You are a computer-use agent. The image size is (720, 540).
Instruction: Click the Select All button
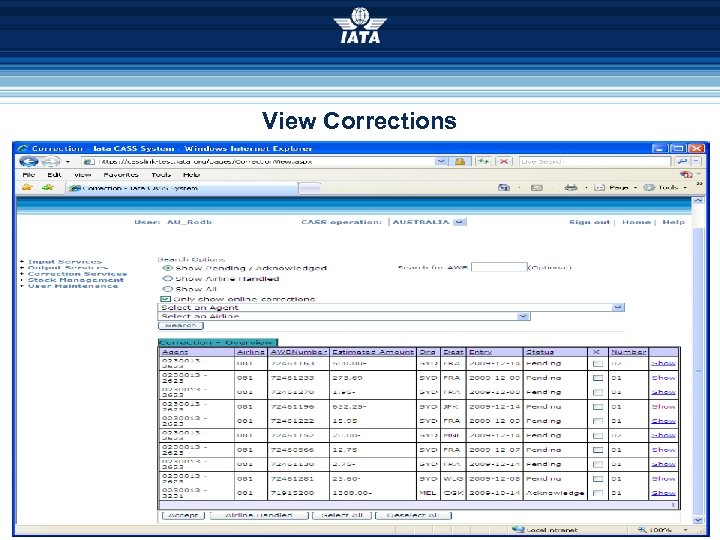coord(342,515)
